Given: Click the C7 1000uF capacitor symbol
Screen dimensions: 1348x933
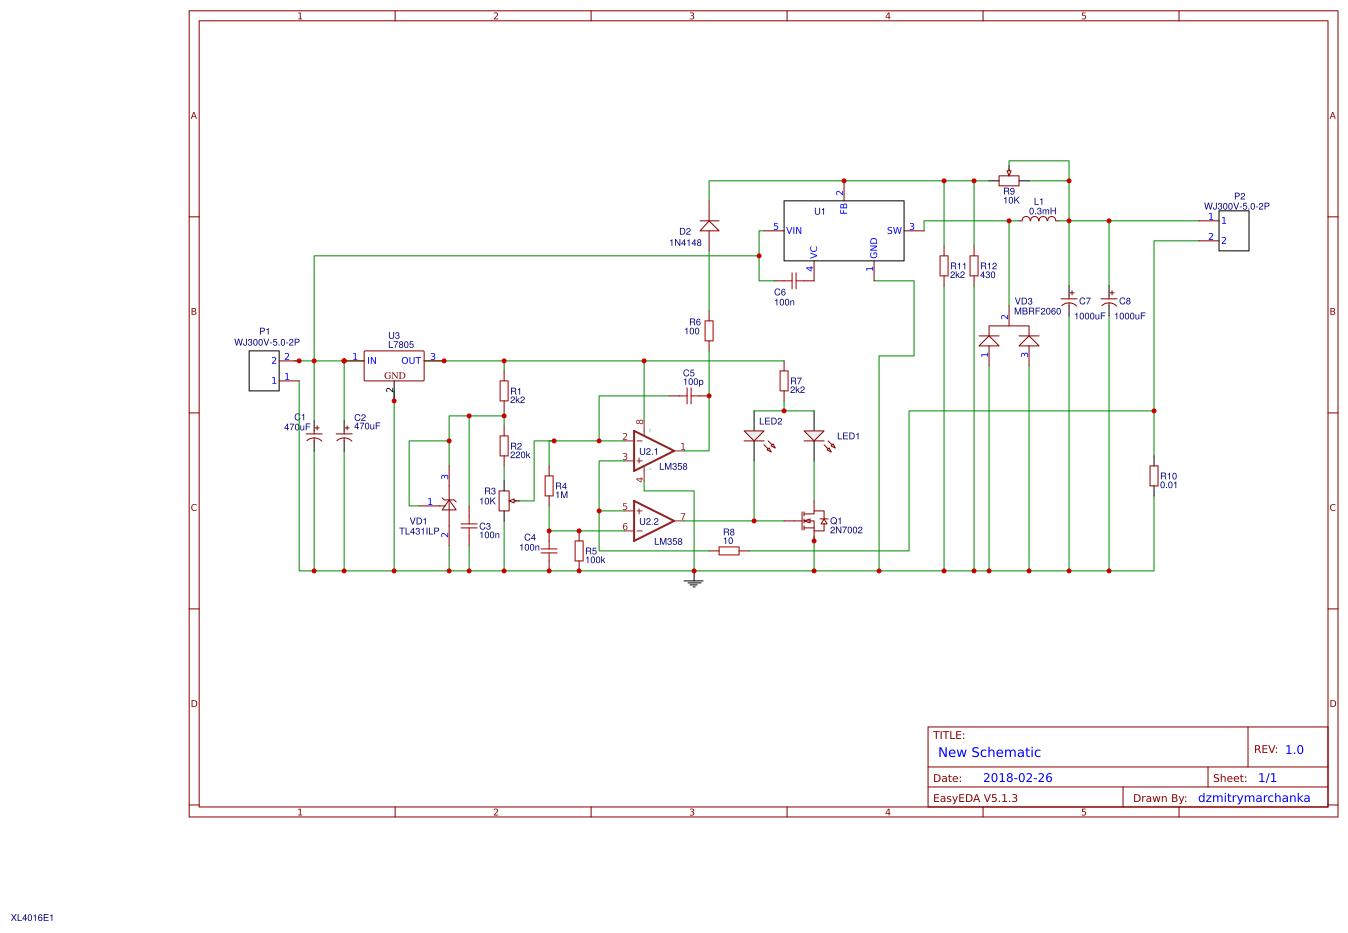Looking at the screenshot, I should click(1069, 300).
